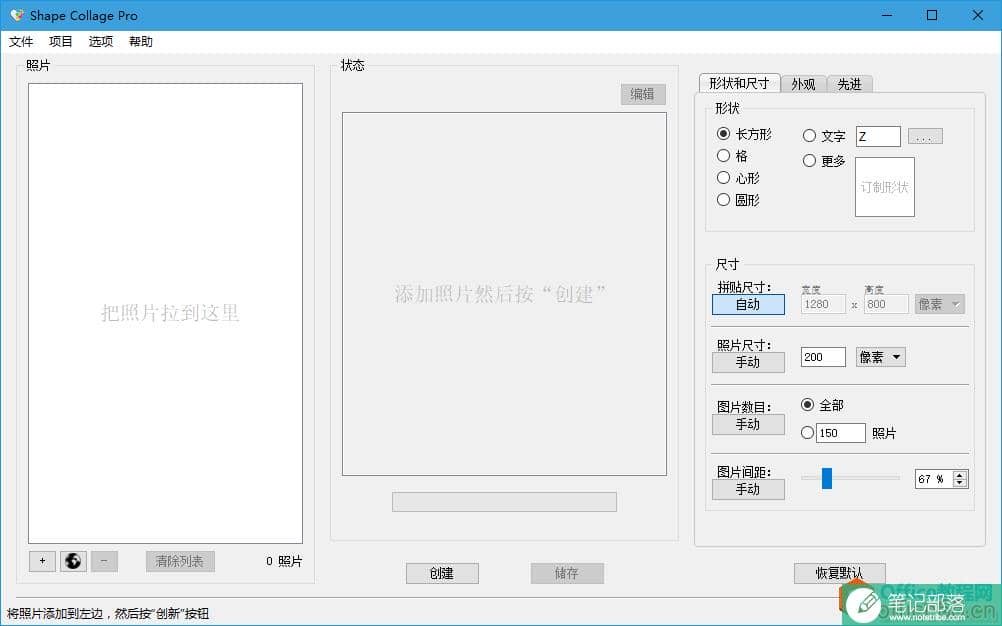Screen dimensions: 1002x626
Task: Click the 订制形状 custom shape box
Action: point(885,187)
